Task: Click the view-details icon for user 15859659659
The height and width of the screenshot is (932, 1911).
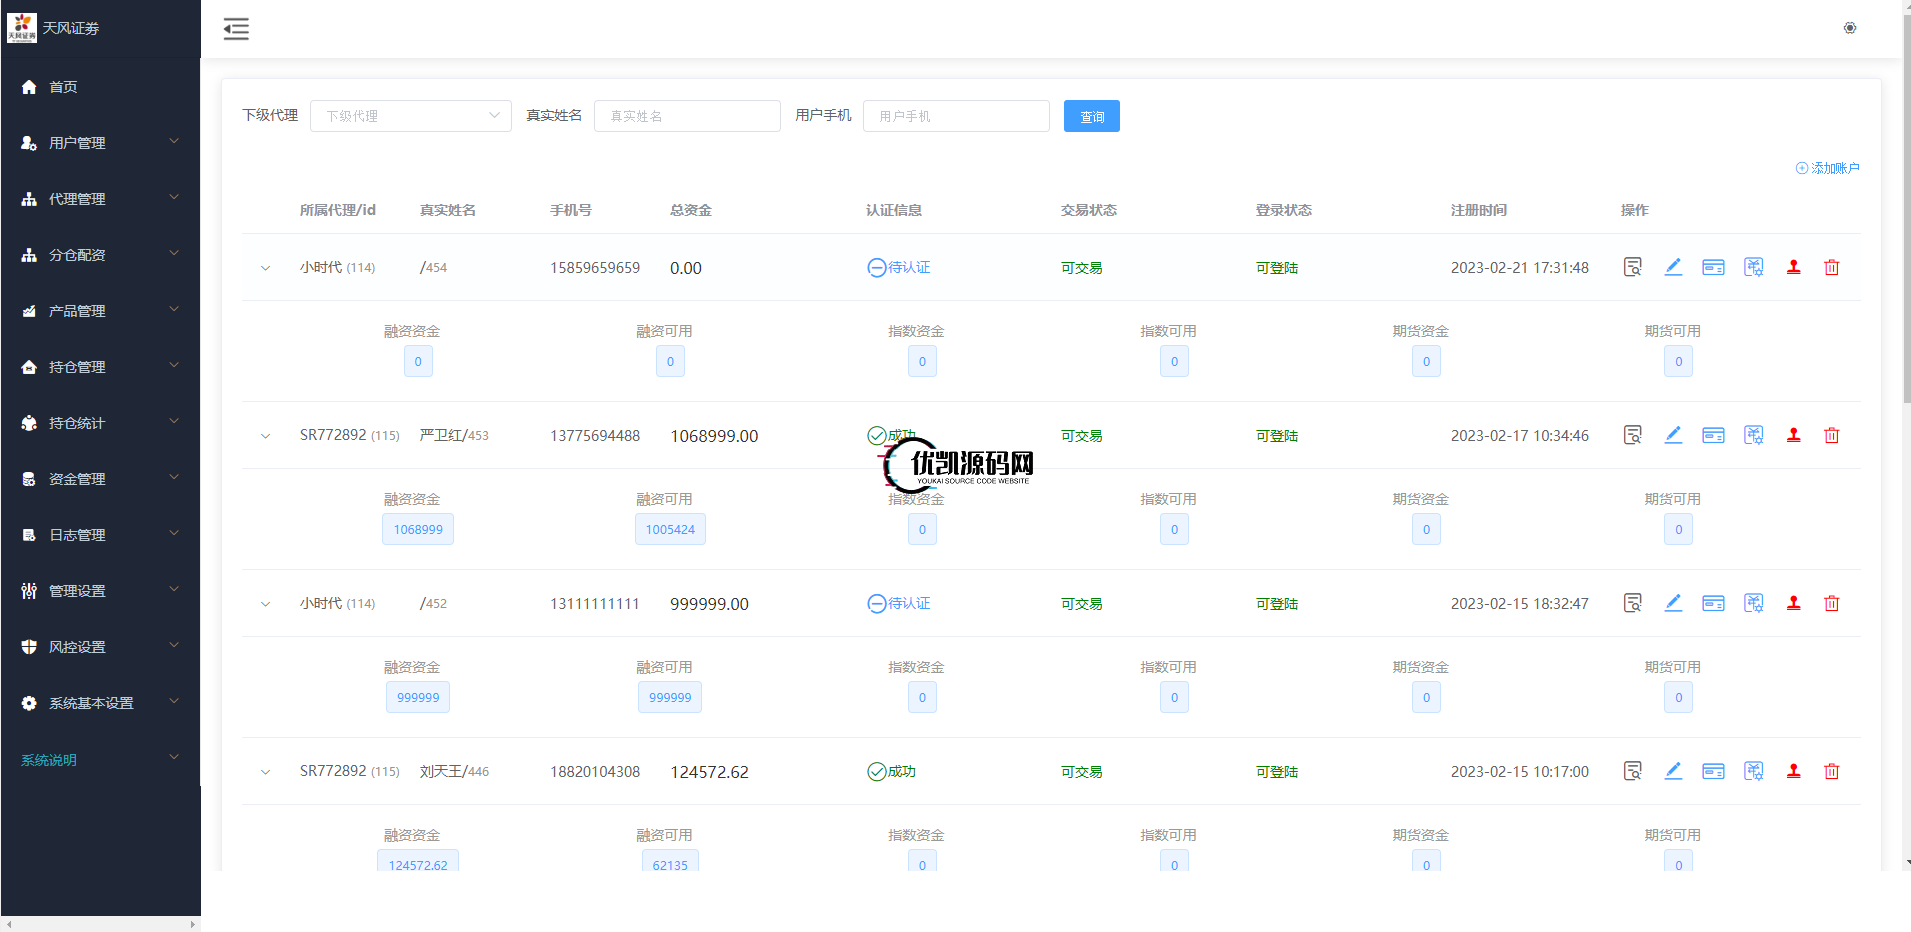Action: 1632,267
